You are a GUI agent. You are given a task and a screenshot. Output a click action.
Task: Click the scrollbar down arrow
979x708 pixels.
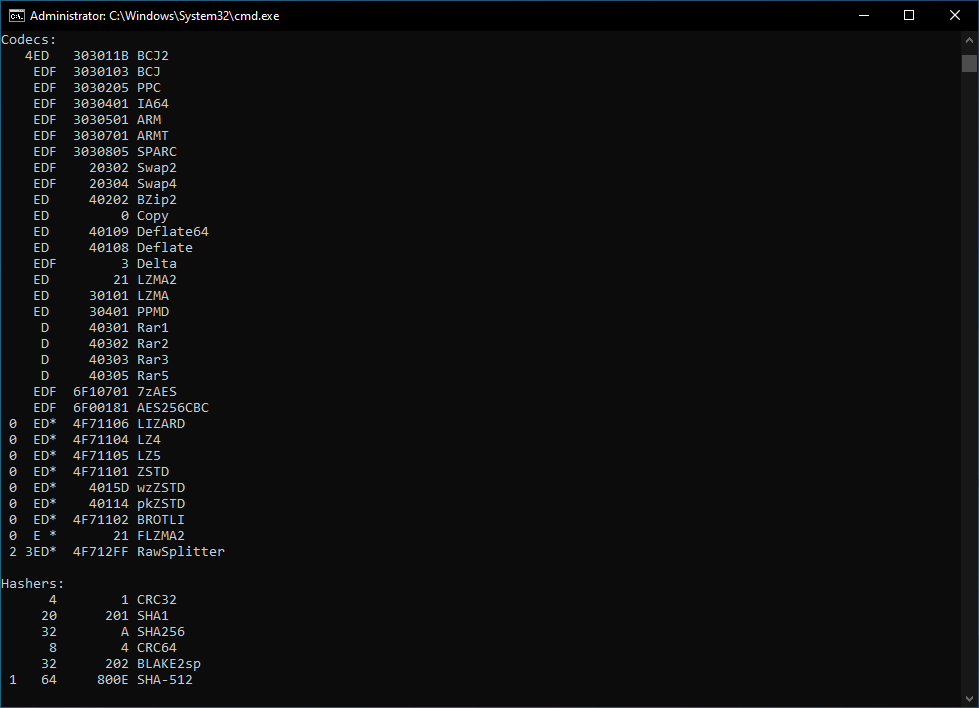(970, 699)
